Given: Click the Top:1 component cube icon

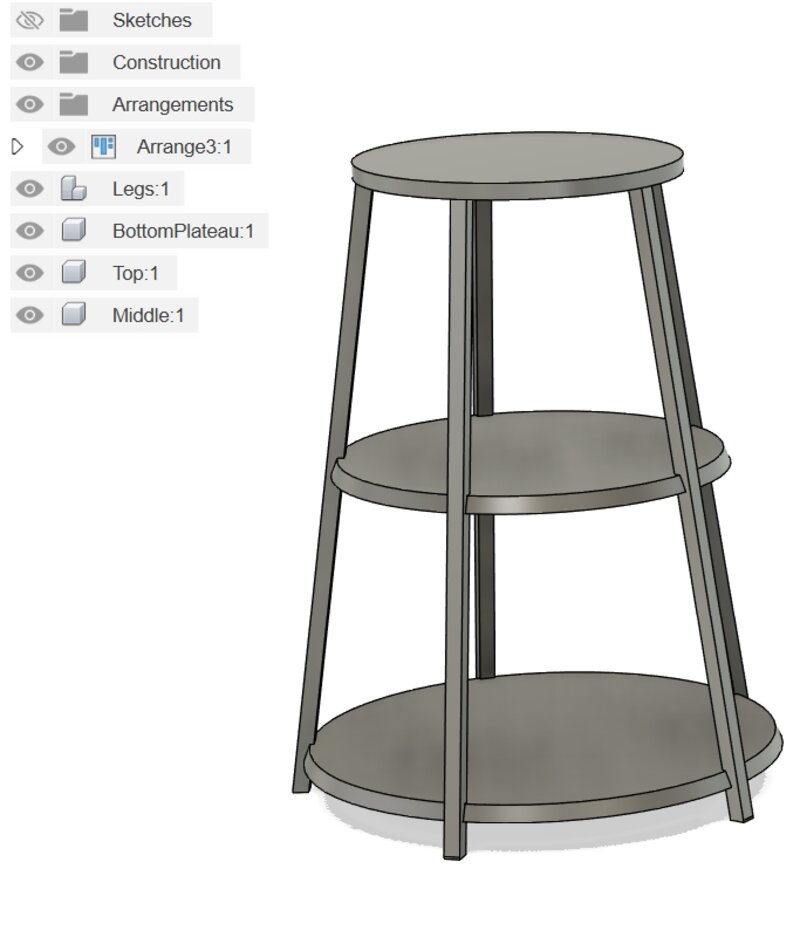Looking at the screenshot, I should tap(73, 273).
